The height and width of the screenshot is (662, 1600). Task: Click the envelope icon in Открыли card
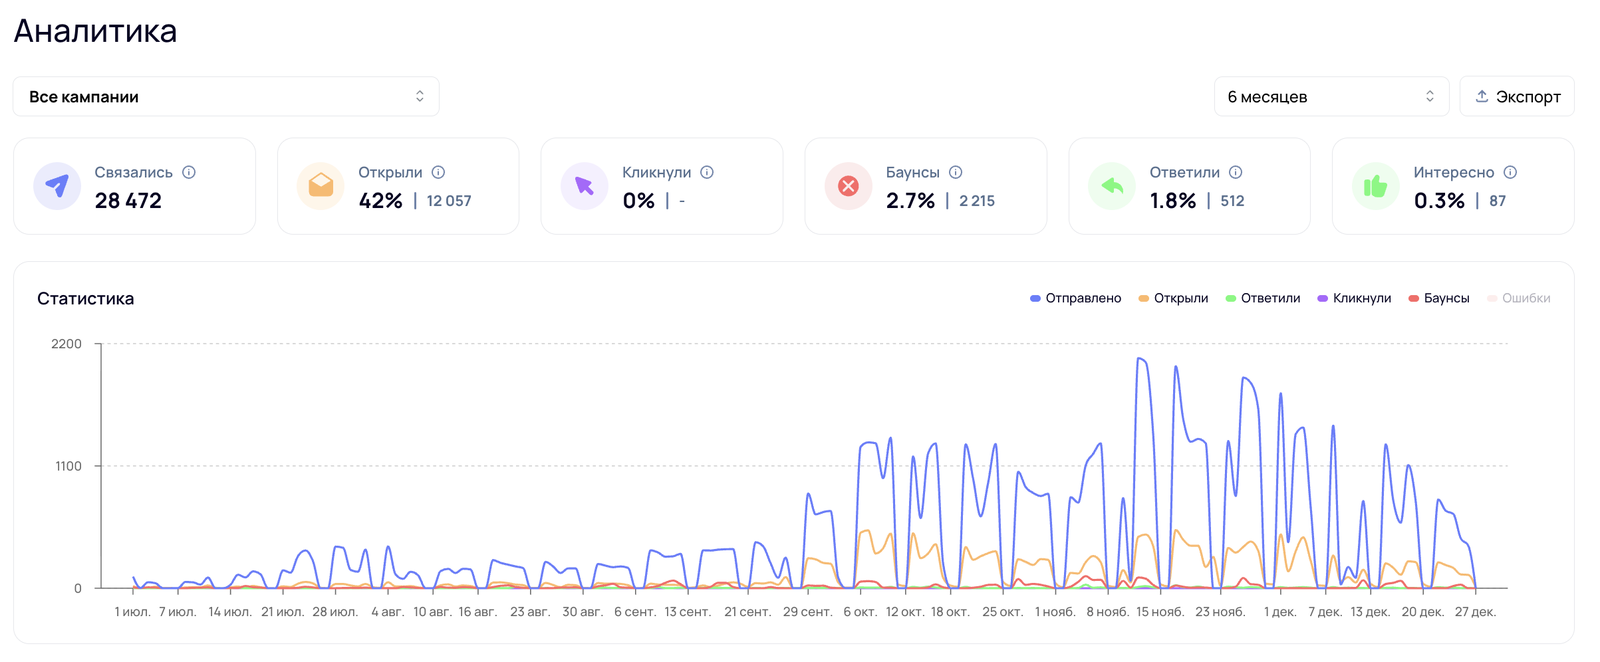tap(321, 186)
